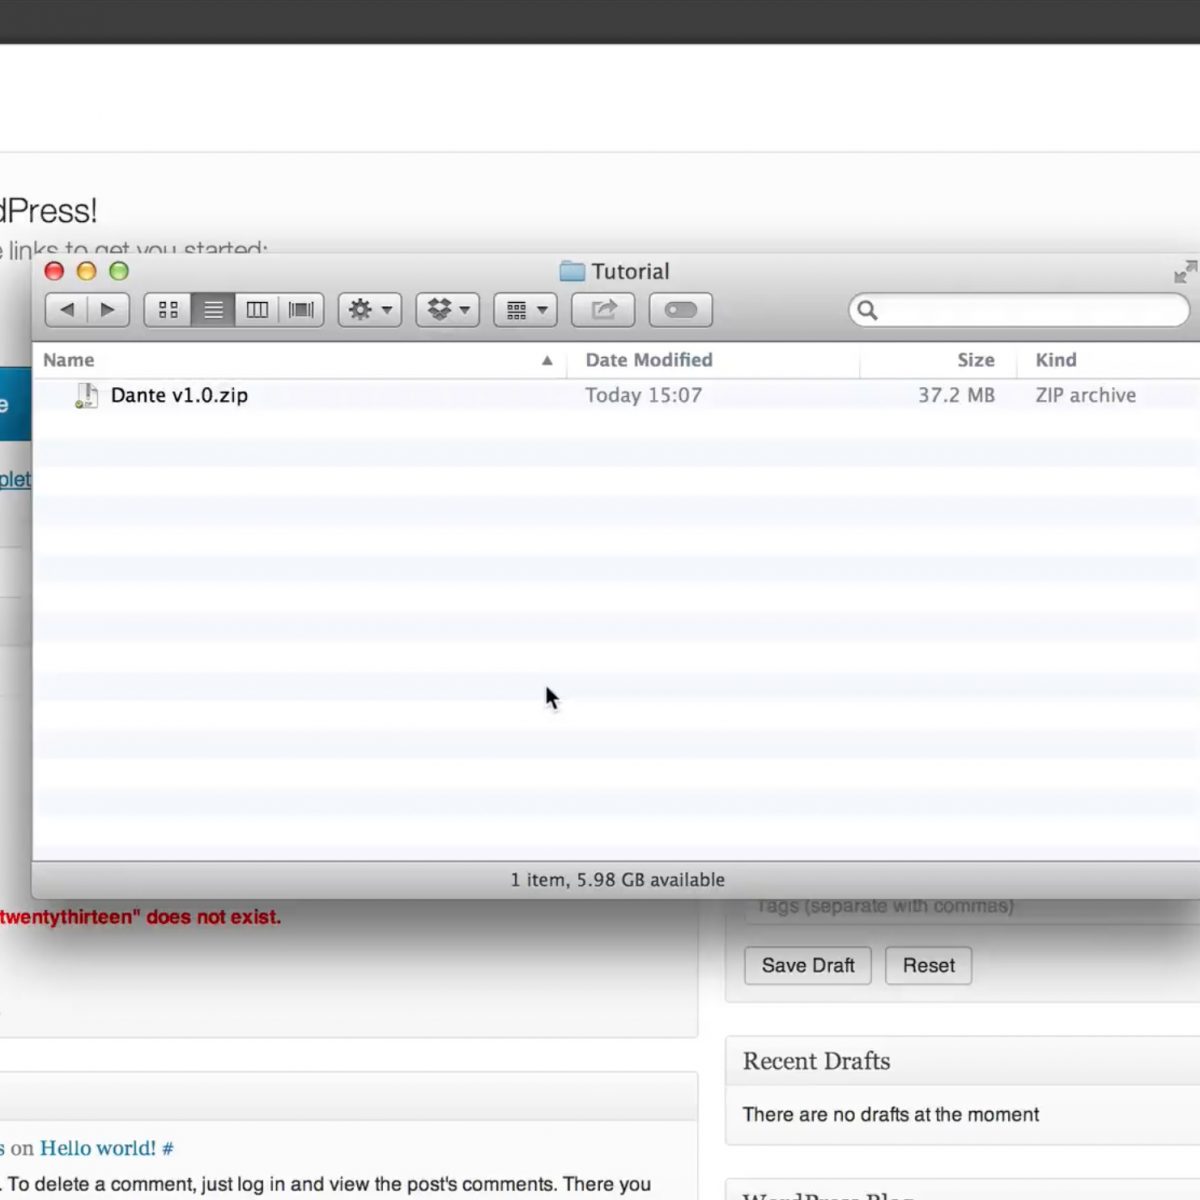Click the '1 item, 5.98 GB available' status
Image resolution: width=1200 pixels, height=1200 pixels.
(618, 880)
